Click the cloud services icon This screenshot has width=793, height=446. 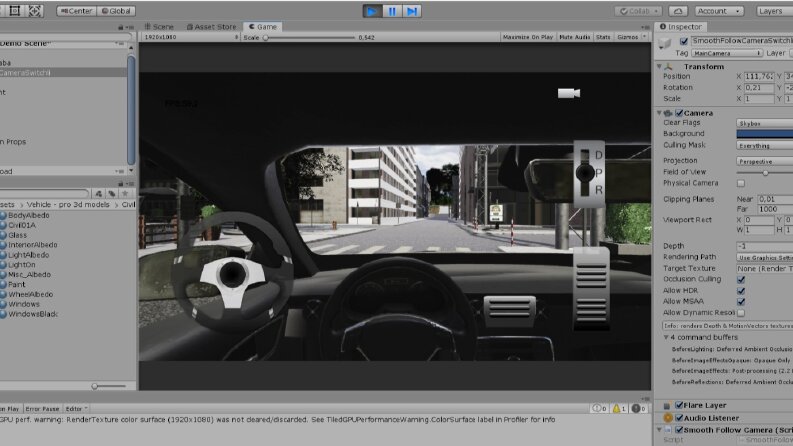click(678, 11)
